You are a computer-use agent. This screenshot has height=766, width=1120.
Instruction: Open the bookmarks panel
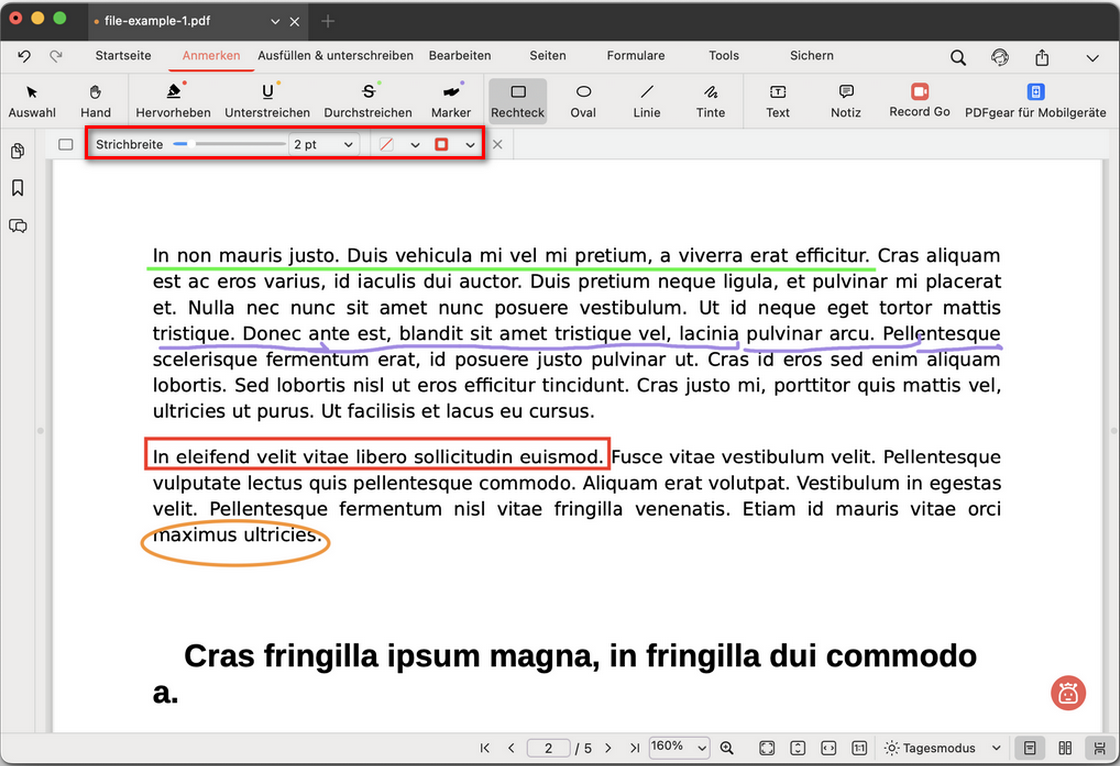point(18,187)
